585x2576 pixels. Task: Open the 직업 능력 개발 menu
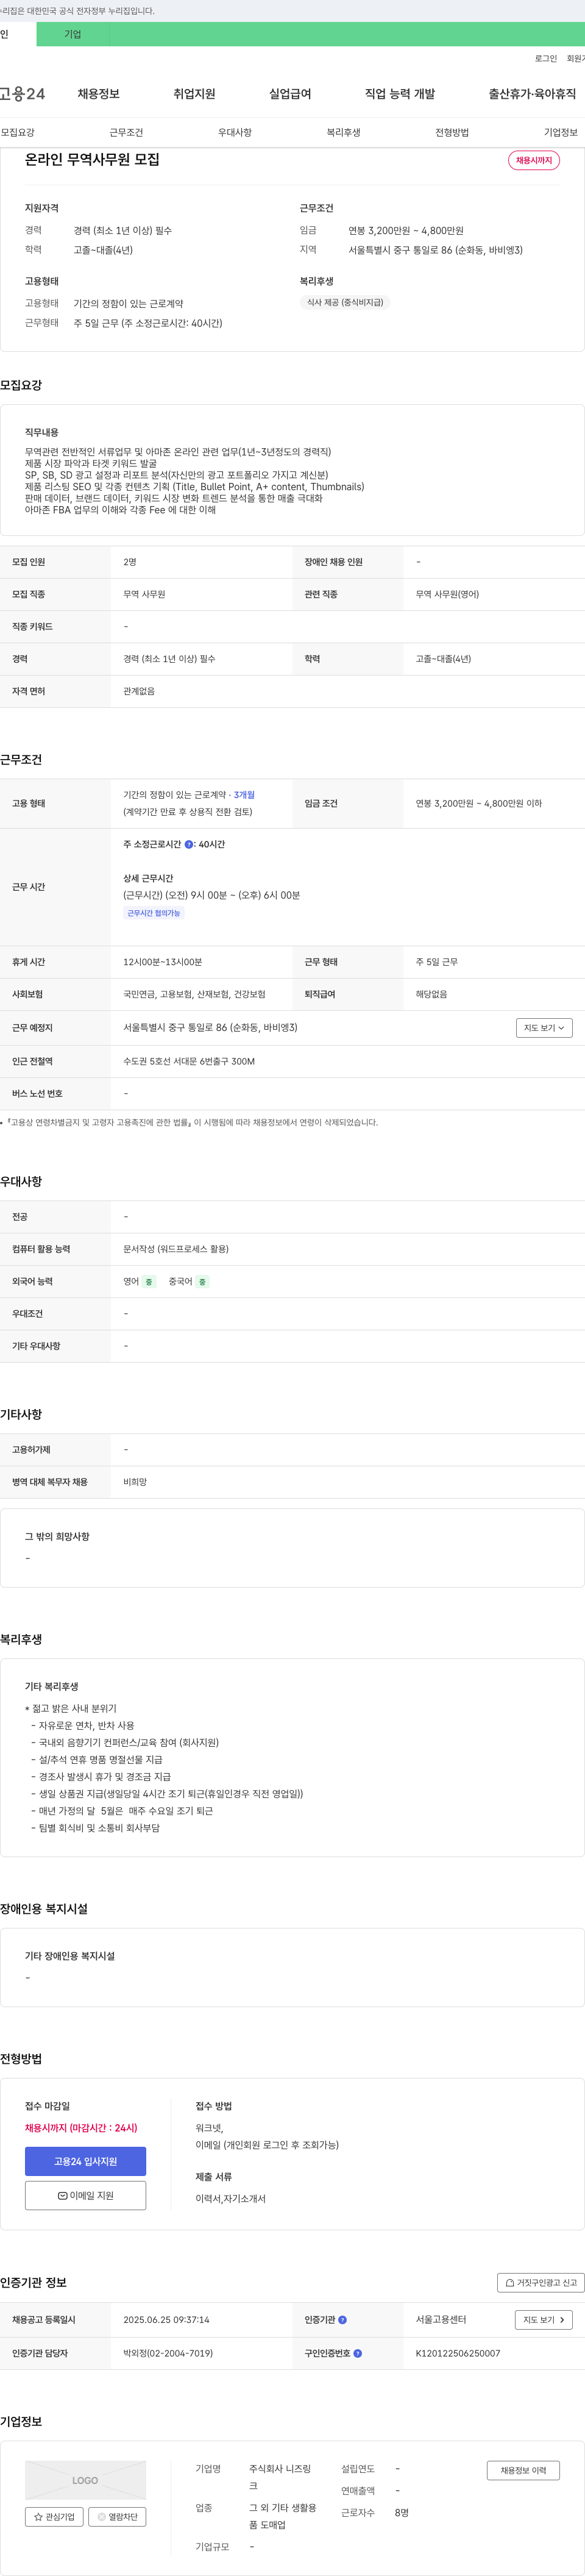coord(400,94)
